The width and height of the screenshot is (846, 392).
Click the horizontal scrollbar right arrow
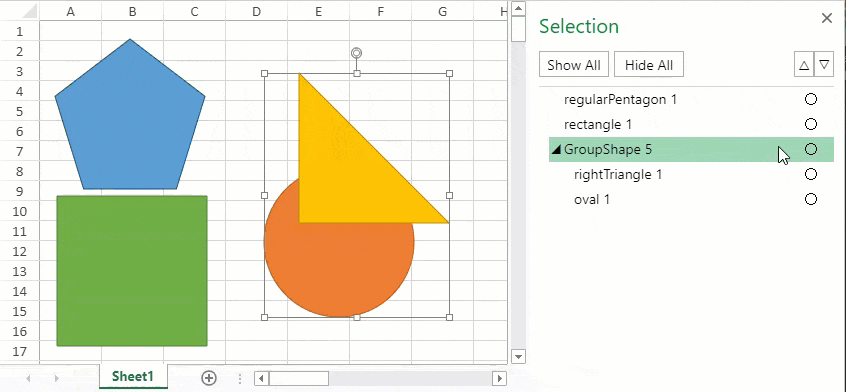(500, 379)
